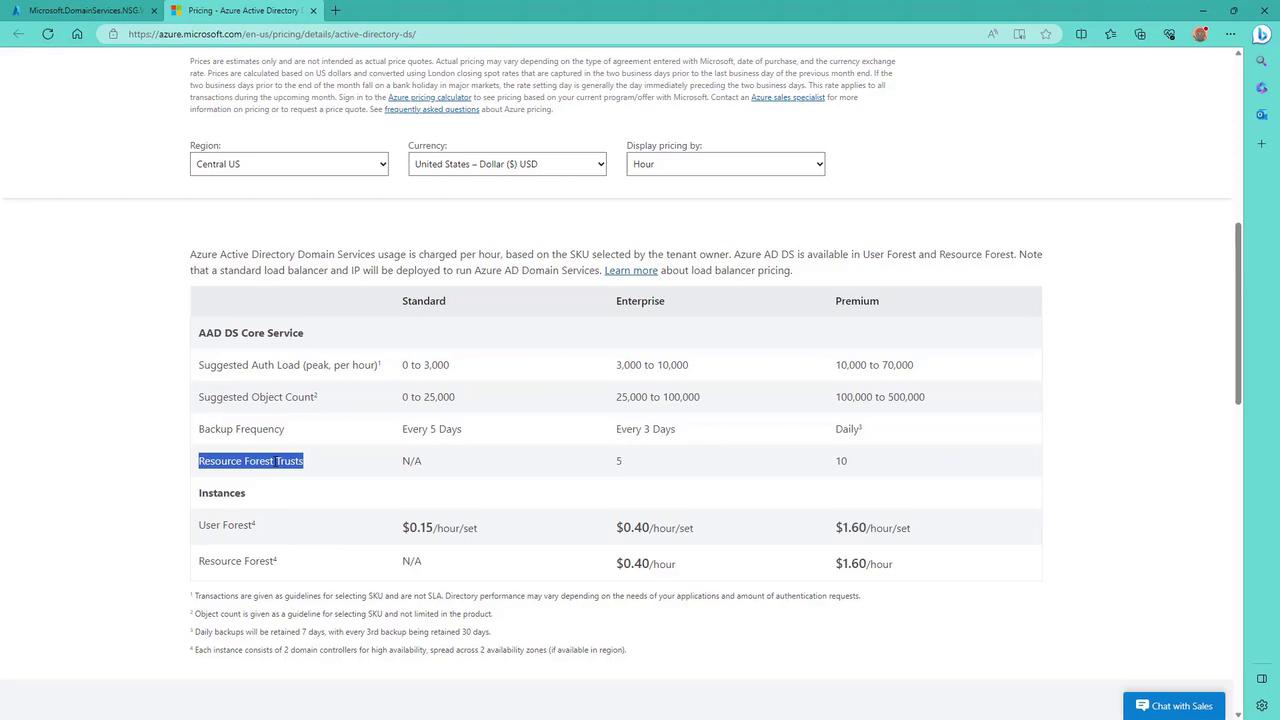Screen dimensions: 1280x720
Task: Click the Standard column header
Action: [x=424, y=301]
